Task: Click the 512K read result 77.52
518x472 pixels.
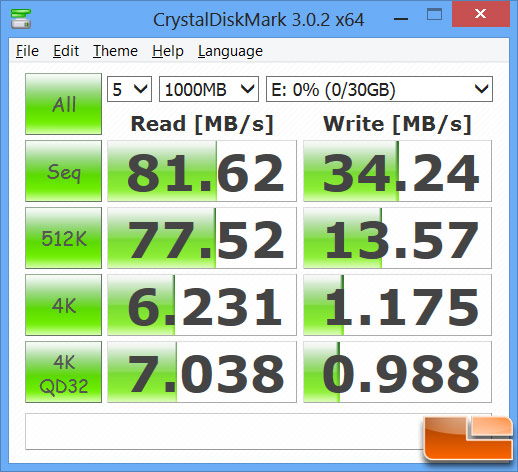Action: tap(202, 238)
